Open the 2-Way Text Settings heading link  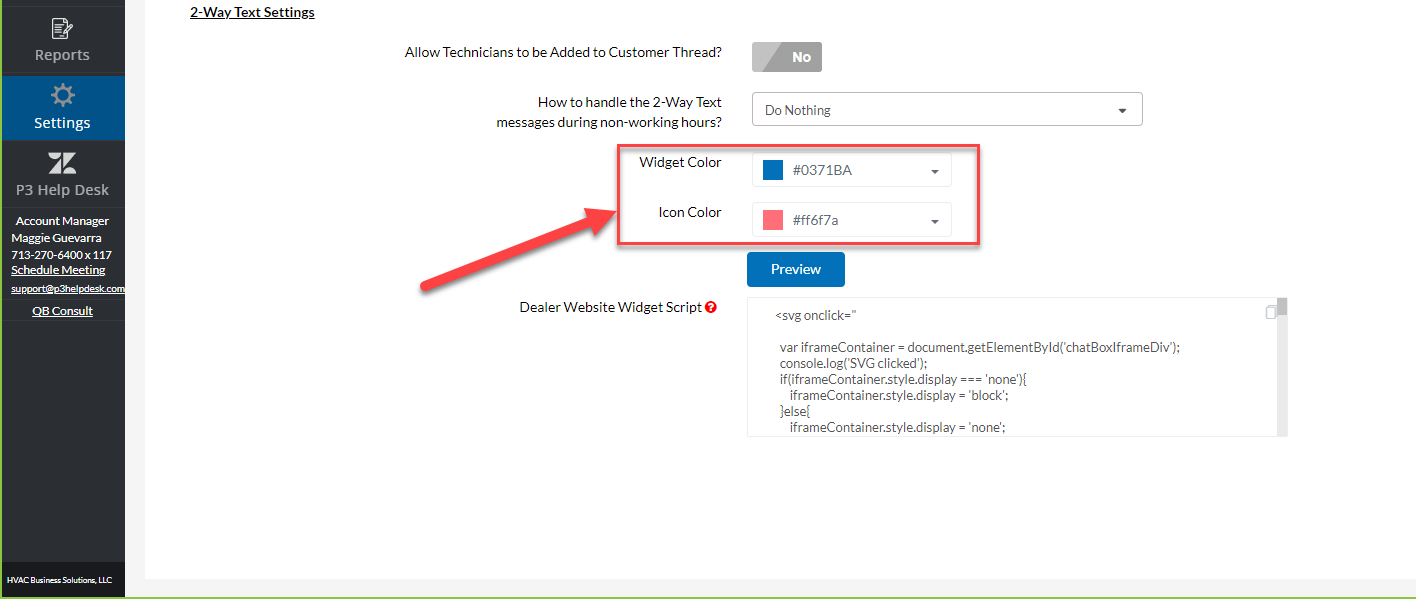tap(251, 11)
